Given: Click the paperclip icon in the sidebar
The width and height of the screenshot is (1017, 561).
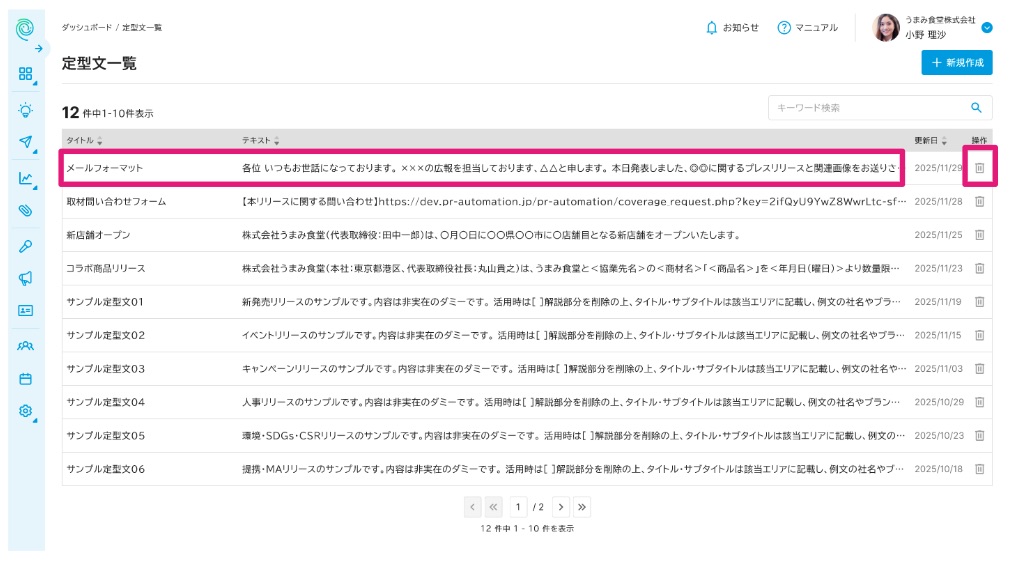Looking at the screenshot, I should pyautogui.click(x=25, y=211).
